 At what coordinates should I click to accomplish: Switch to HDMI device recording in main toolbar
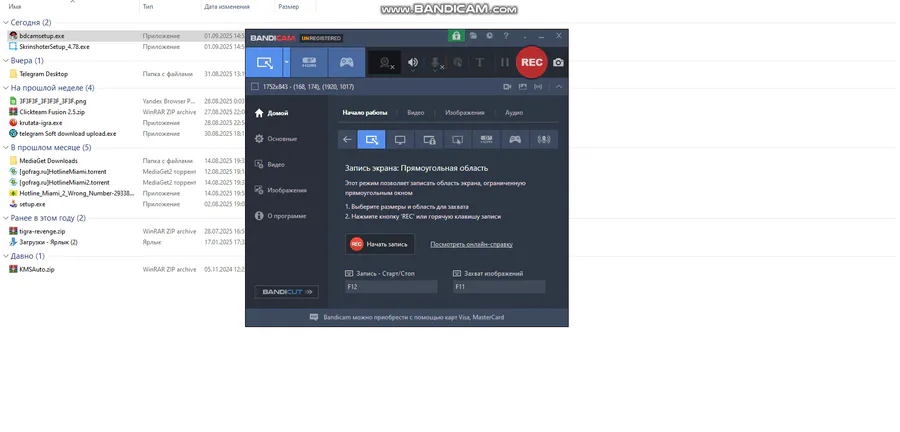[x=309, y=63]
